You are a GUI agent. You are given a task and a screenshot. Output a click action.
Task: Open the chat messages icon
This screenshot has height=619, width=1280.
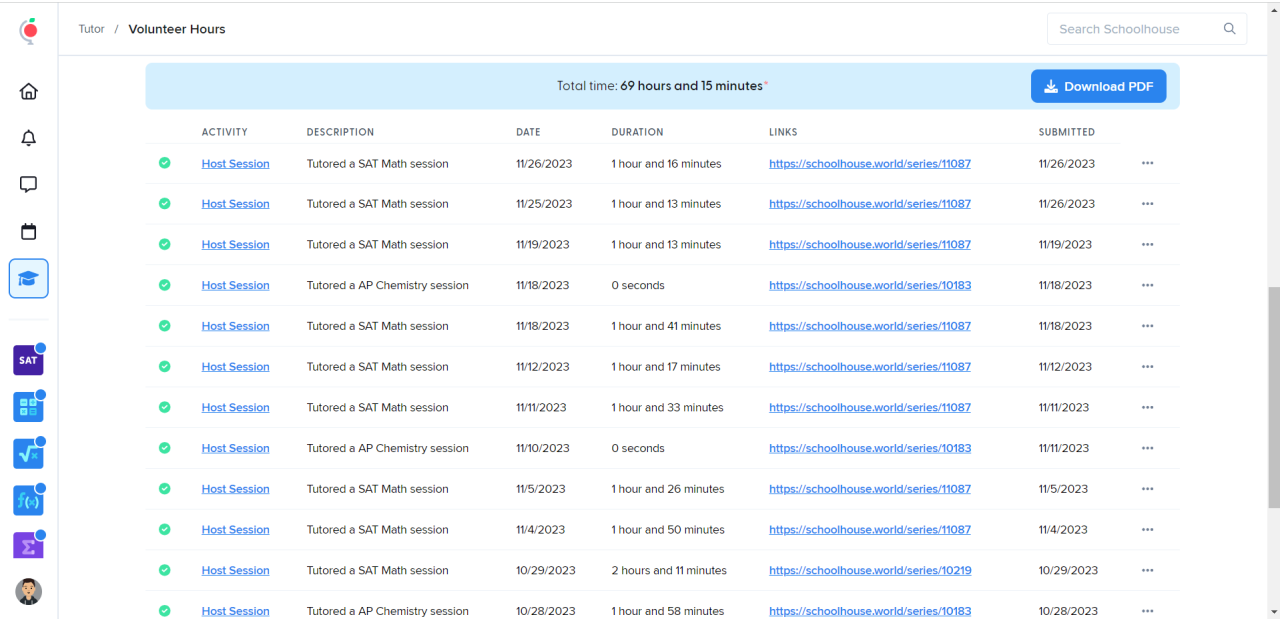point(29,185)
